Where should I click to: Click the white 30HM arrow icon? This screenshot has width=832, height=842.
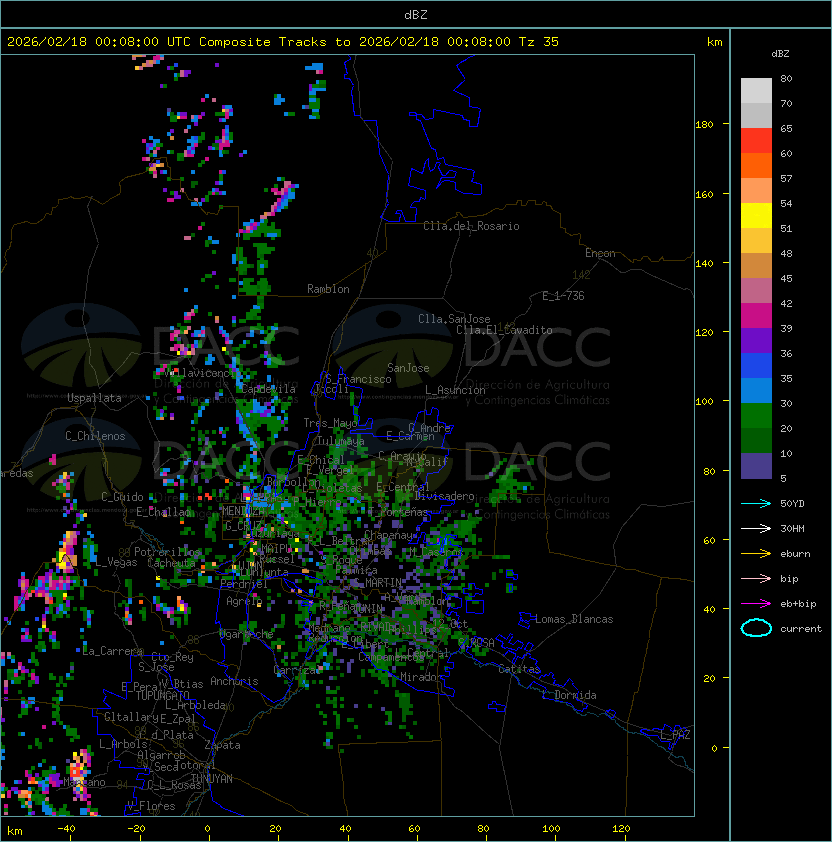(756, 528)
